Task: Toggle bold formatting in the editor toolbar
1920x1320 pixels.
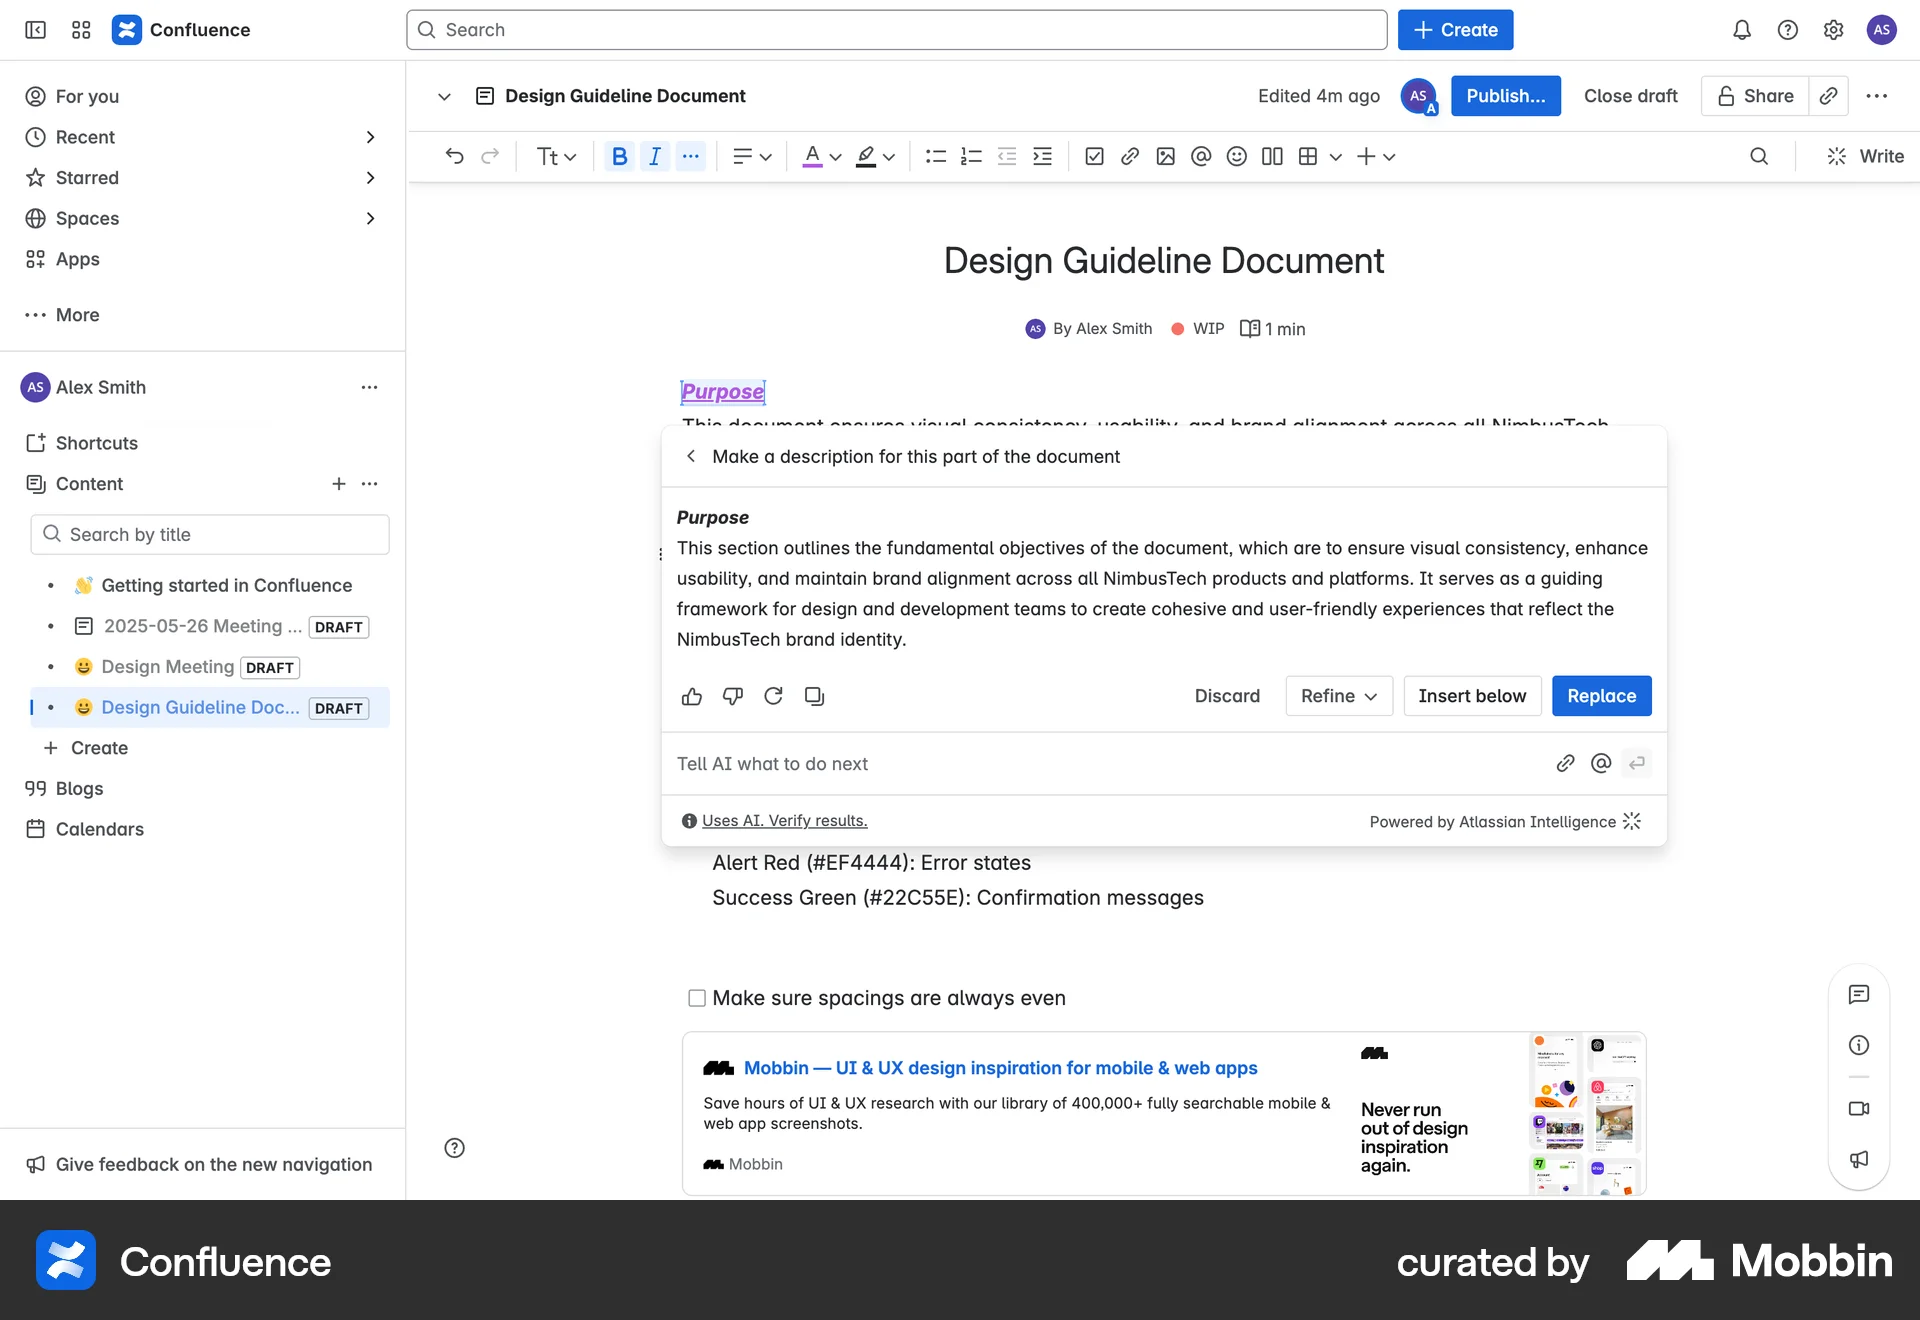Action: pyautogui.click(x=619, y=156)
